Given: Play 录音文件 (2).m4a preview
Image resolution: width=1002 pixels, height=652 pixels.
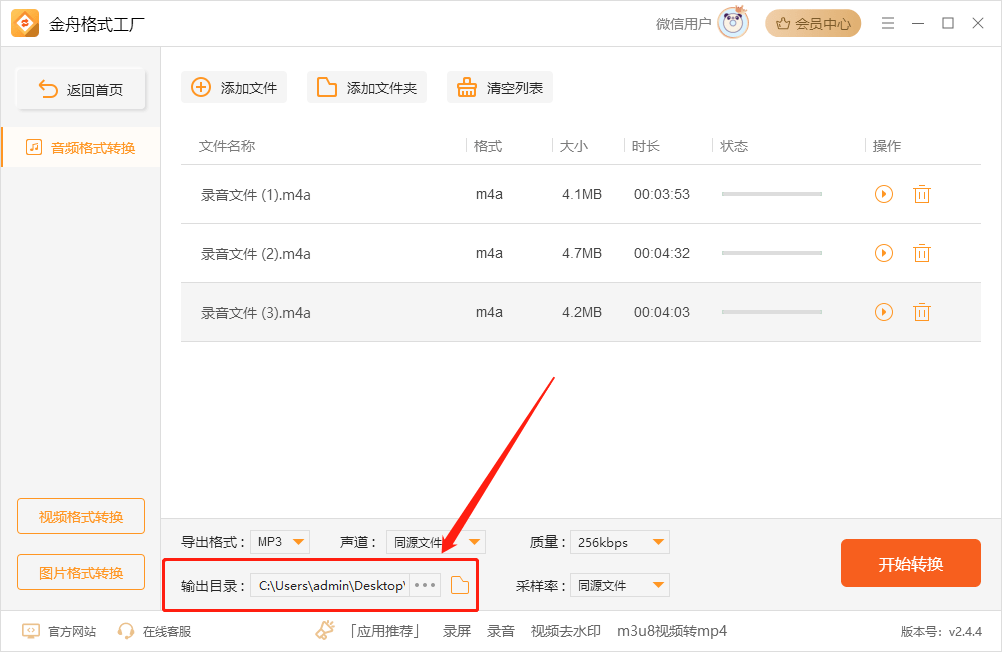Looking at the screenshot, I should [x=884, y=253].
